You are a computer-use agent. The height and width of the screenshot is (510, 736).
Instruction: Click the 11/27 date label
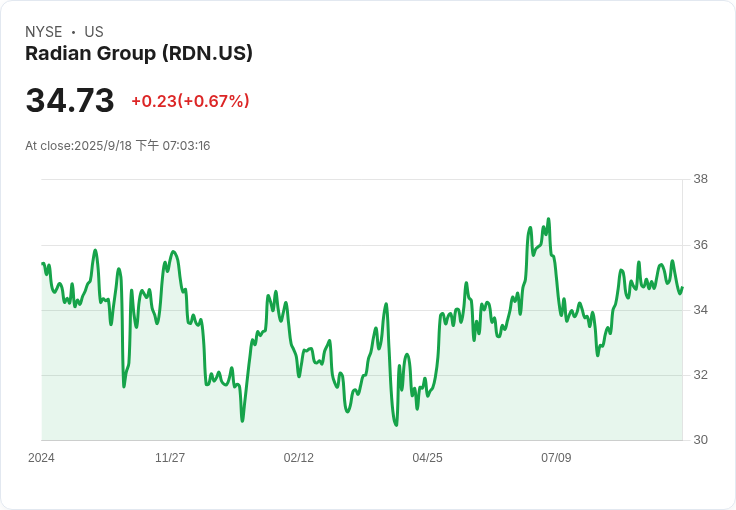point(170,458)
